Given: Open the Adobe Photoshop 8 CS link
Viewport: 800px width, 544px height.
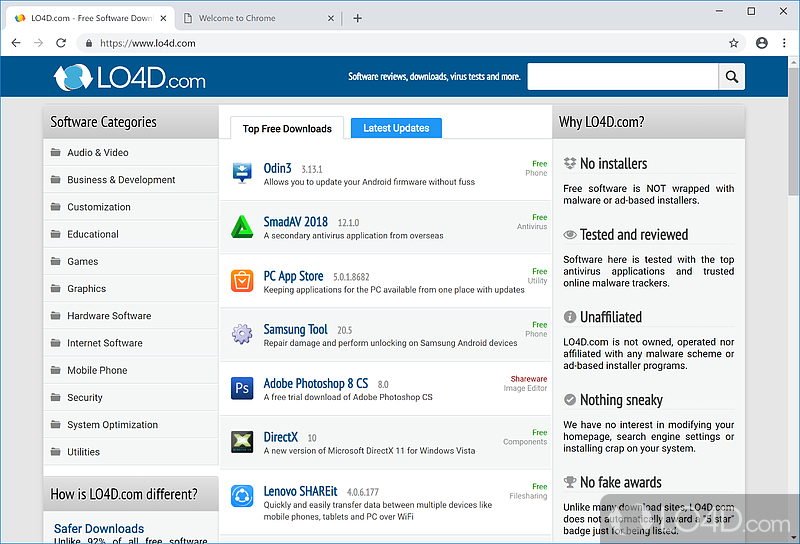Looking at the screenshot, I should click(x=315, y=383).
